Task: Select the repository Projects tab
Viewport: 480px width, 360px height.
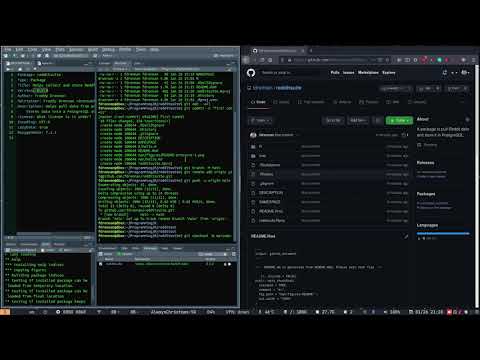Action: coord(369,102)
